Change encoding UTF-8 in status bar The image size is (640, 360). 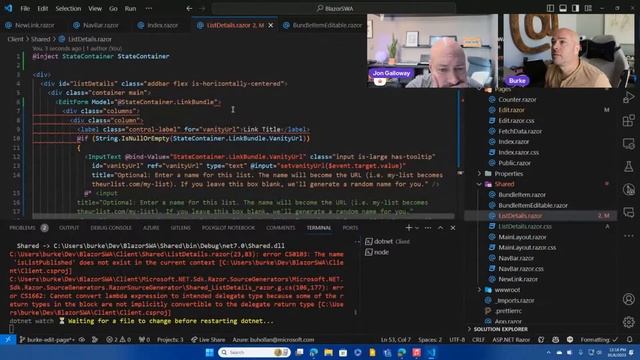coord(457,340)
